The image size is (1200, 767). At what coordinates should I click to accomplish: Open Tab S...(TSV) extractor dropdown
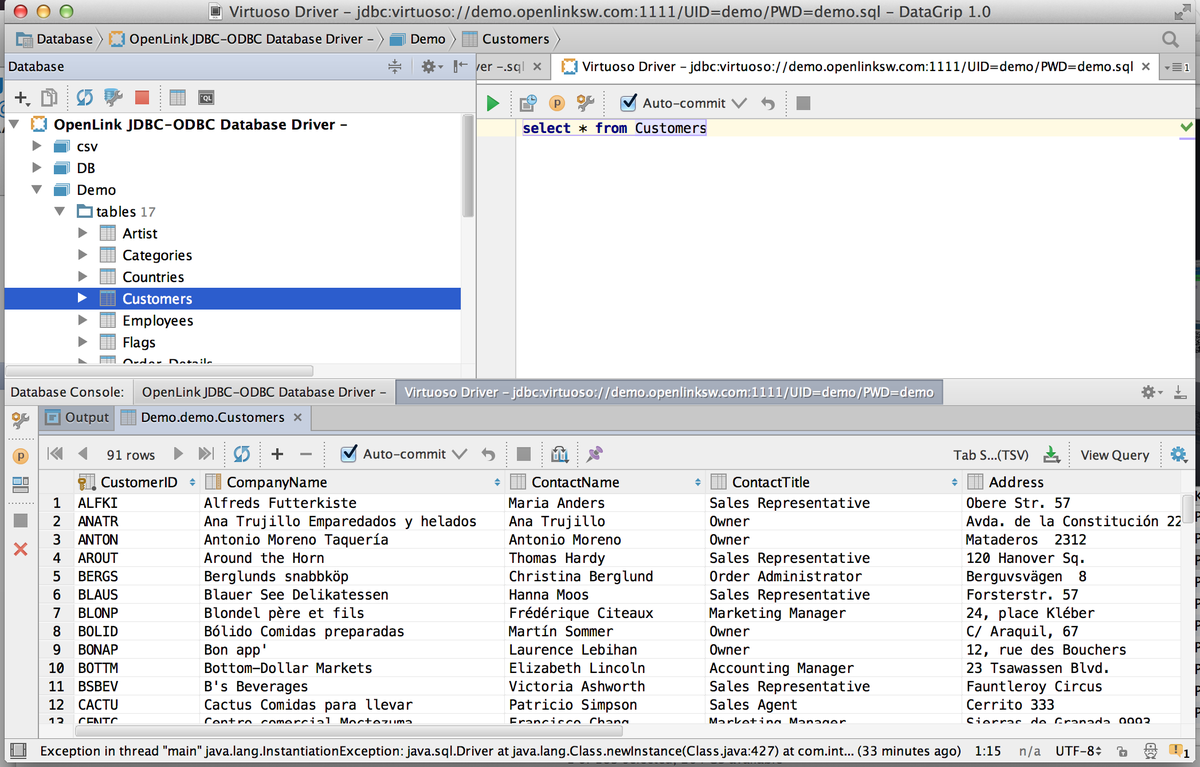click(990, 455)
